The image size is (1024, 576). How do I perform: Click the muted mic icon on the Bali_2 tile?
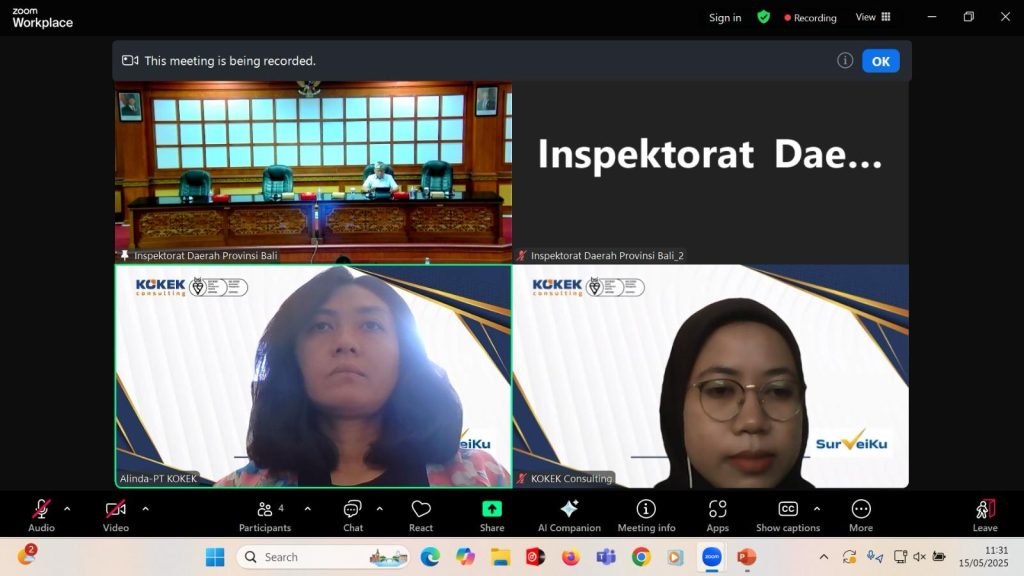521,255
